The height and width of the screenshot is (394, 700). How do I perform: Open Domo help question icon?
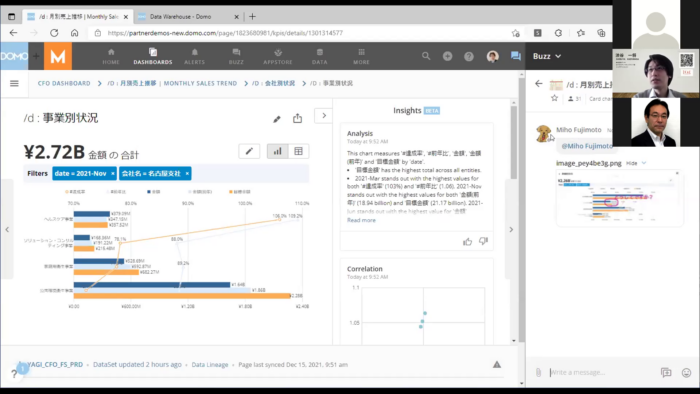[x=469, y=56]
